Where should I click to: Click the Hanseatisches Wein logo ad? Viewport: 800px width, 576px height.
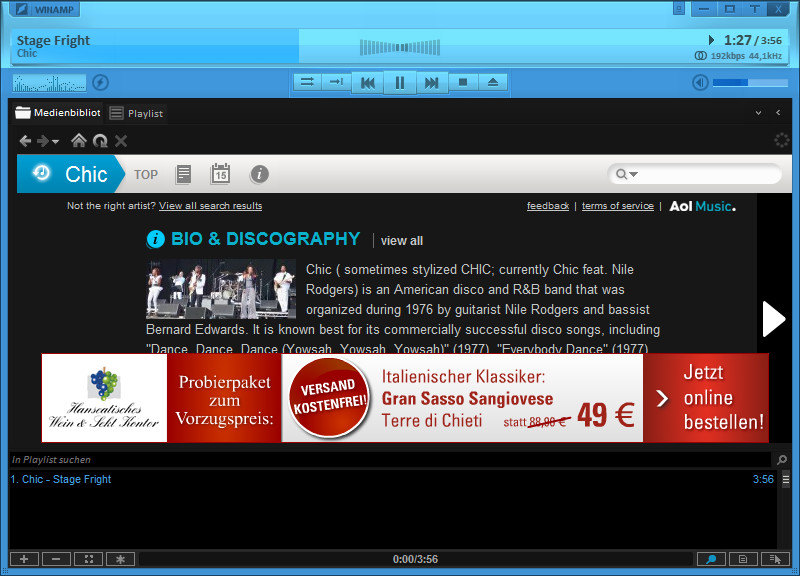[x=104, y=398]
